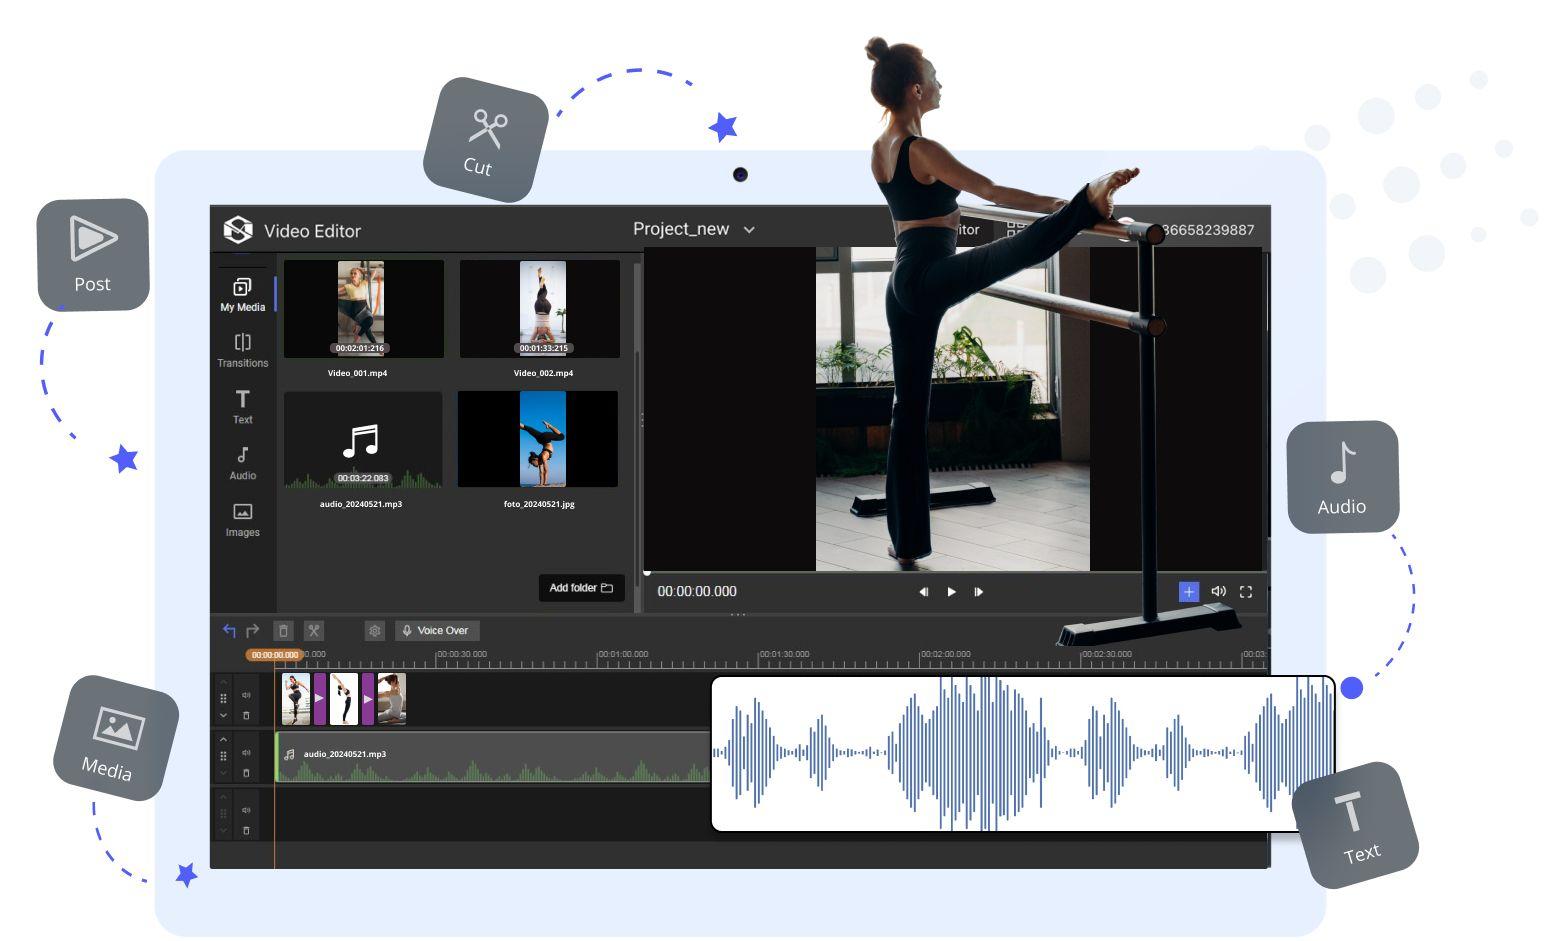The height and width of the screenshot is (941, 1544).
Task: Enter fullscreen preview mode
Action: click(1246, 592)
